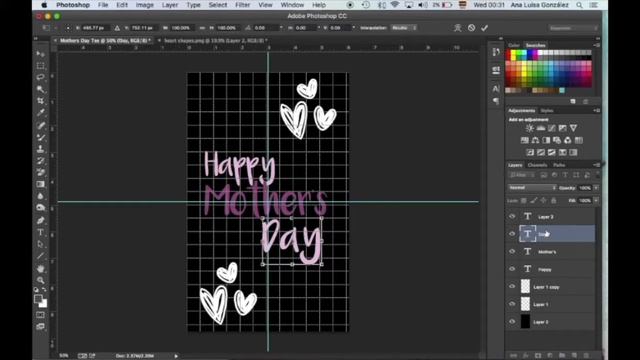The height and width of the screenshot is (360, 640).
Task: Hide the Happy text layer
Action: [x=512, y=269]
